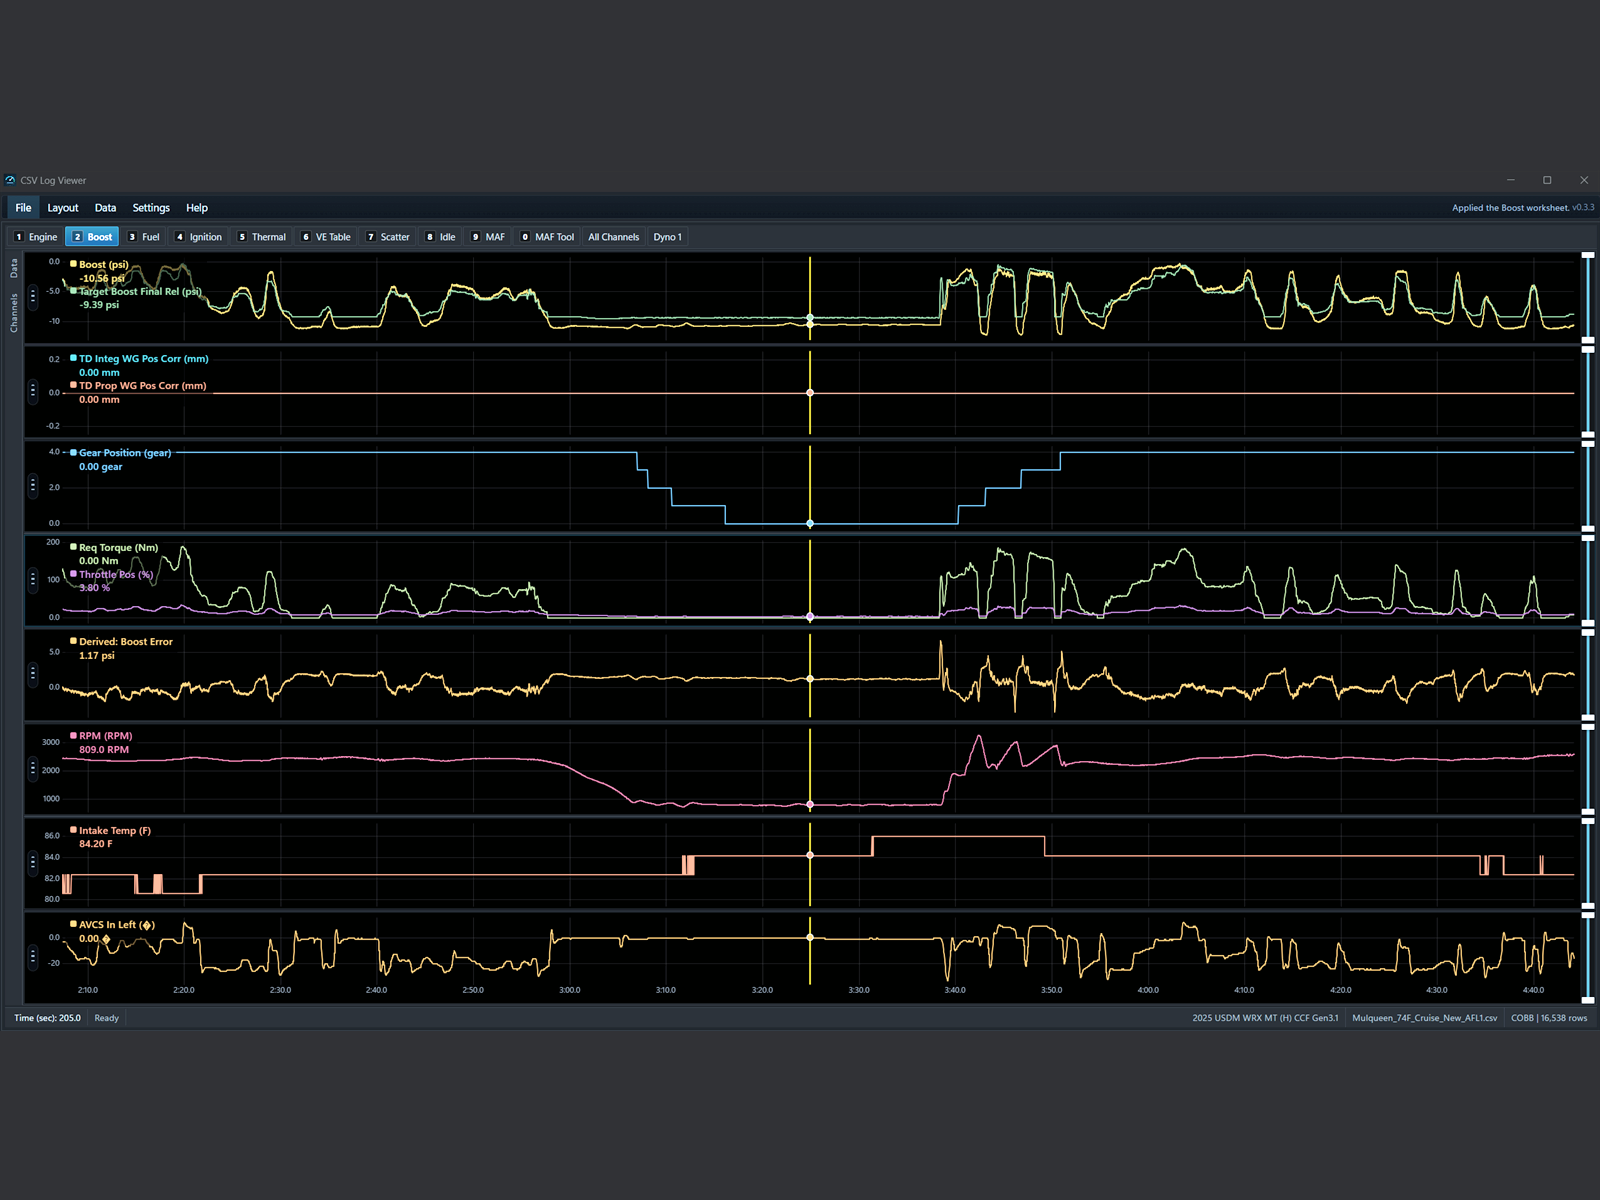This screenshot has height=1200, width=1600.
Task: Click the Applied the Boost worksheet message
Action: (1510, 208)
